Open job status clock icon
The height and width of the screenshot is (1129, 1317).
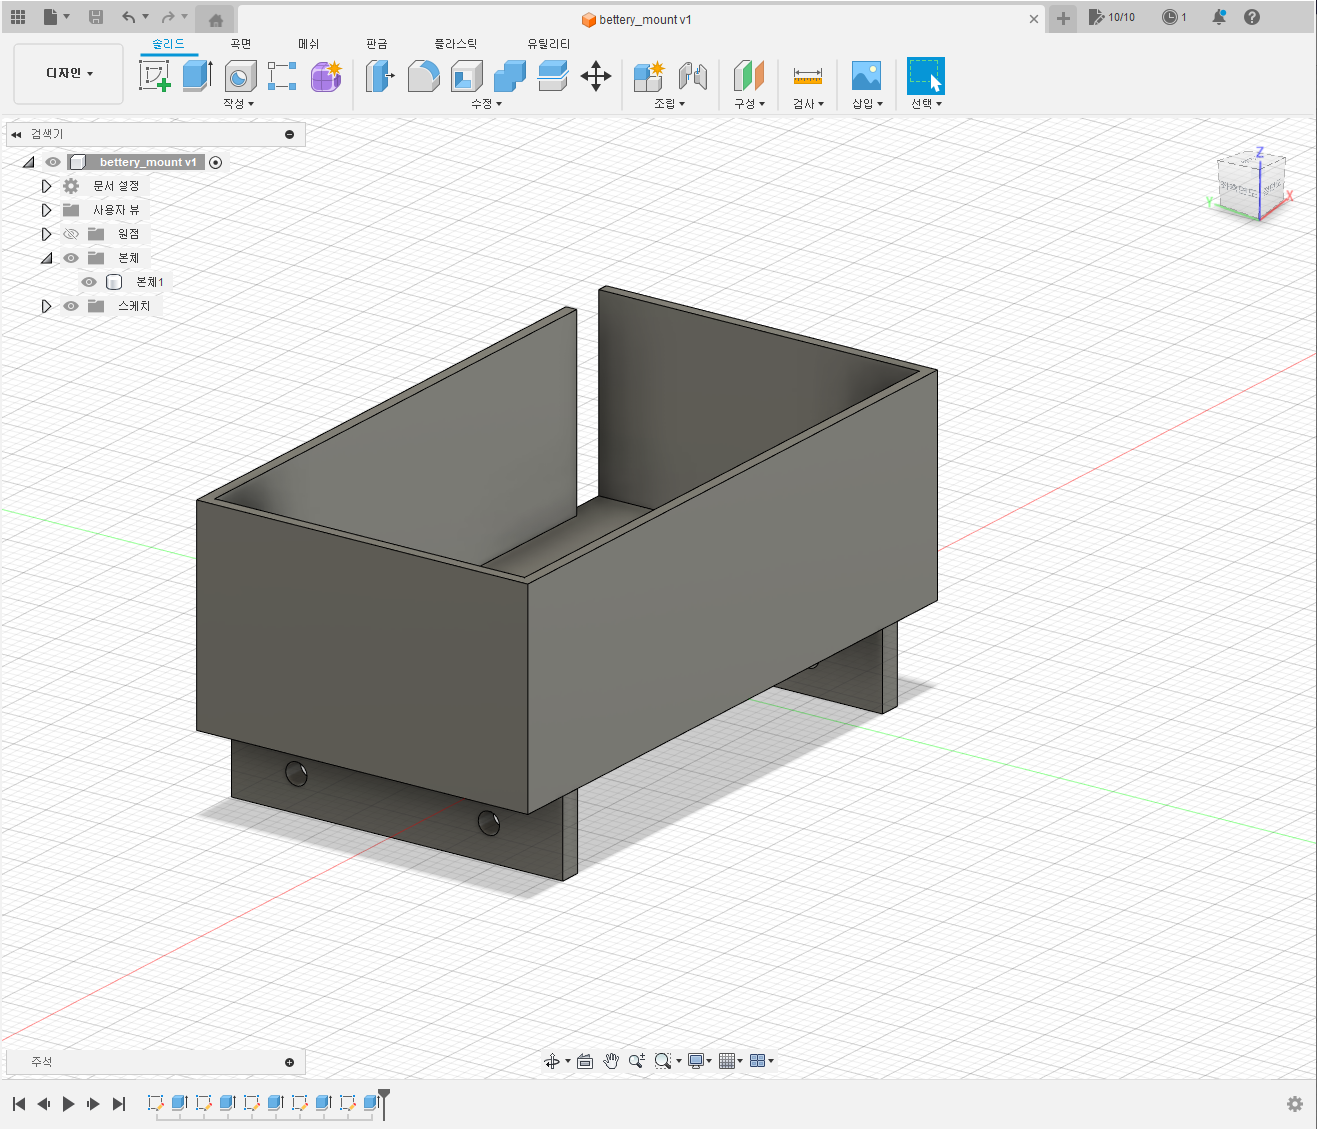coord(1174,17)
